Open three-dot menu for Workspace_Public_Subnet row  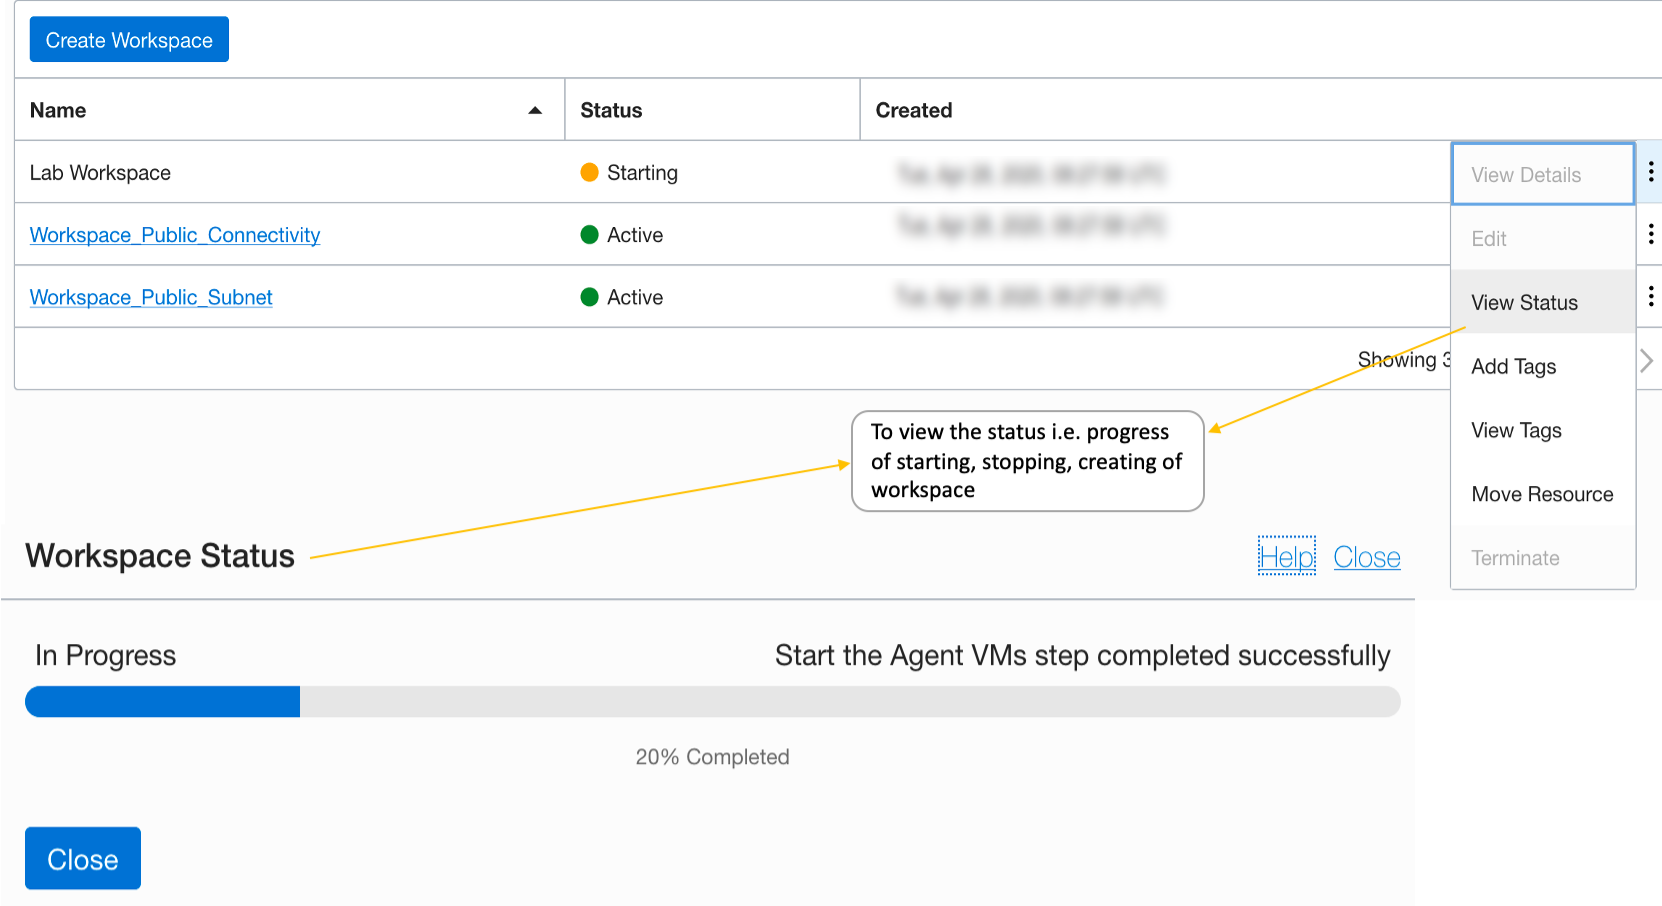click(x=1650, y=296)
